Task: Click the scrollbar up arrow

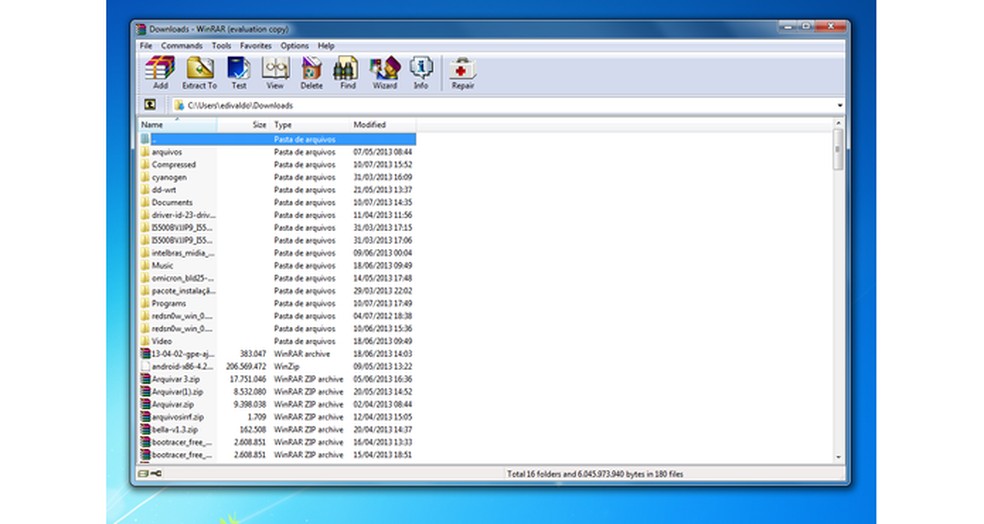Action: tap(838, 123)
